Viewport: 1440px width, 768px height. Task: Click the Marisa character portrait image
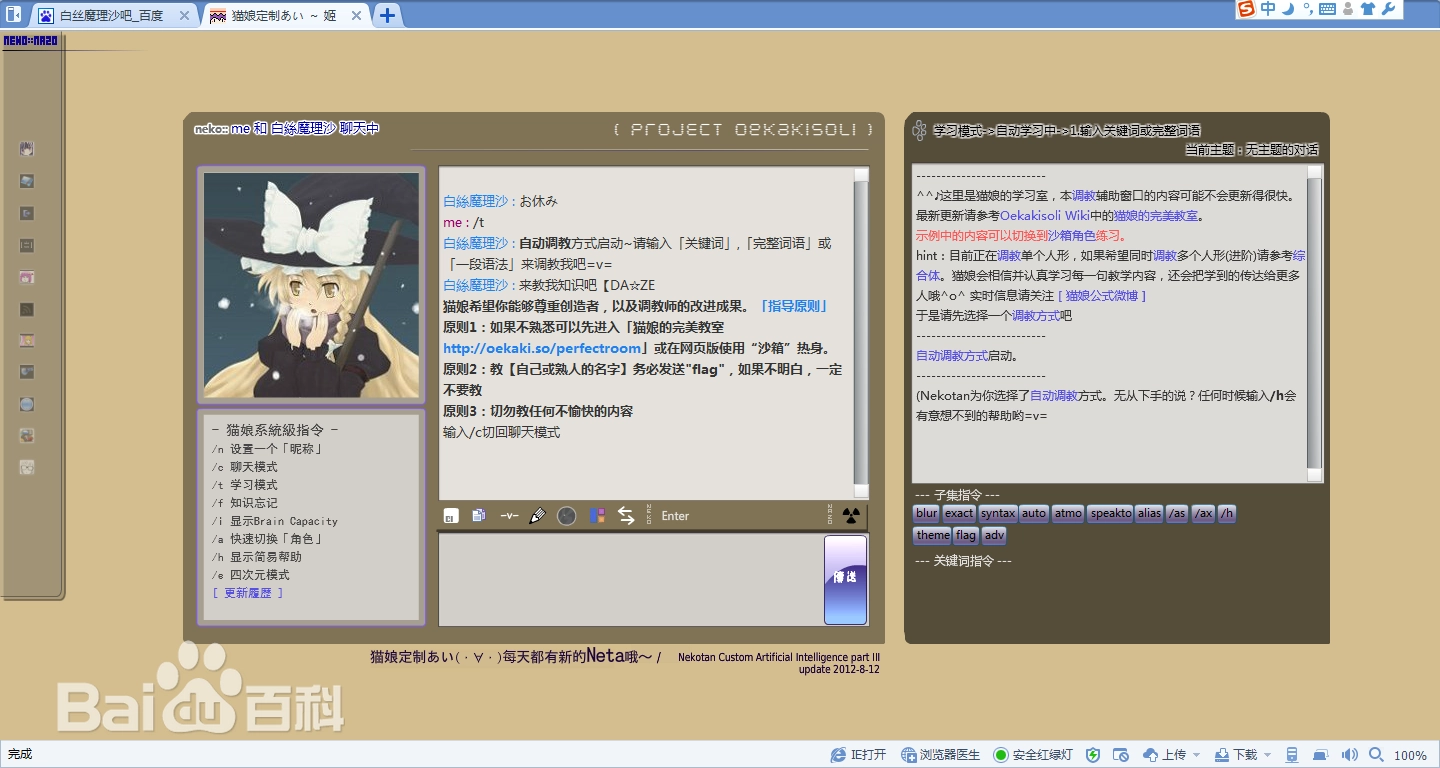(312, 285)
